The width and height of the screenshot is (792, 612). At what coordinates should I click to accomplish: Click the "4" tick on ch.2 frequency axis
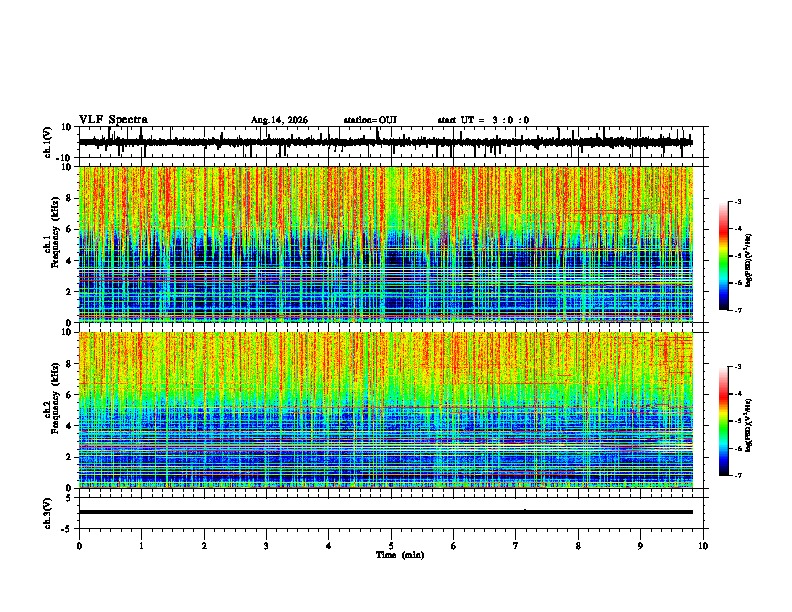coord(70,426)
